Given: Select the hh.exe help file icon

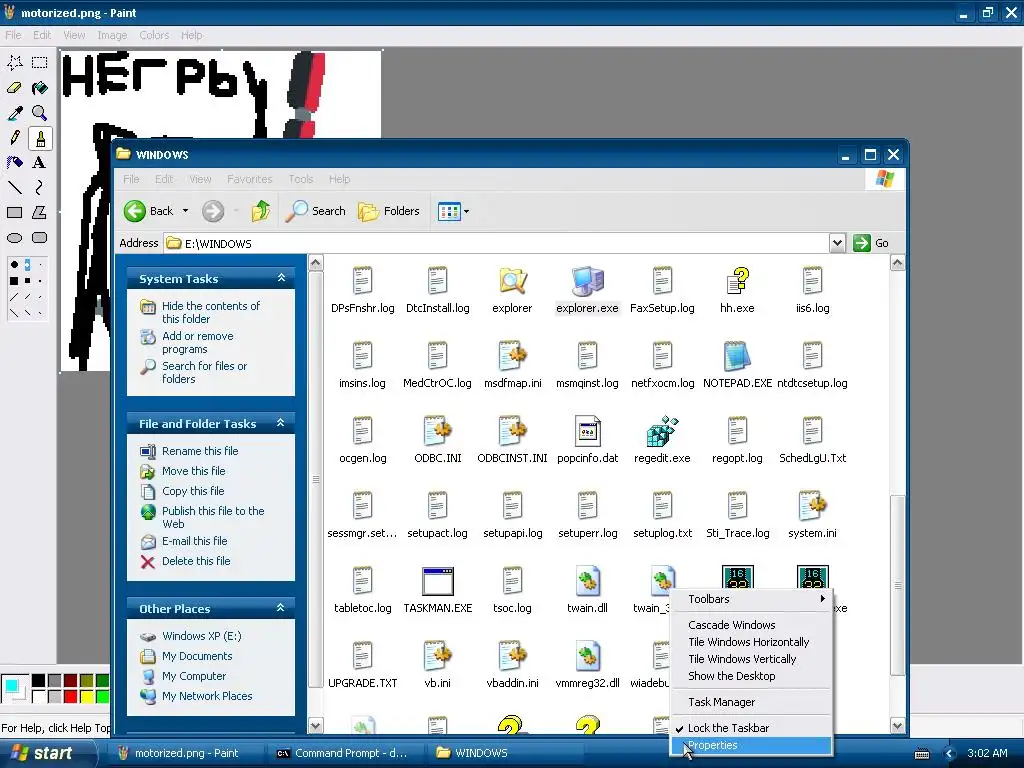Looking at the screenshot, I should coord(737,289).
